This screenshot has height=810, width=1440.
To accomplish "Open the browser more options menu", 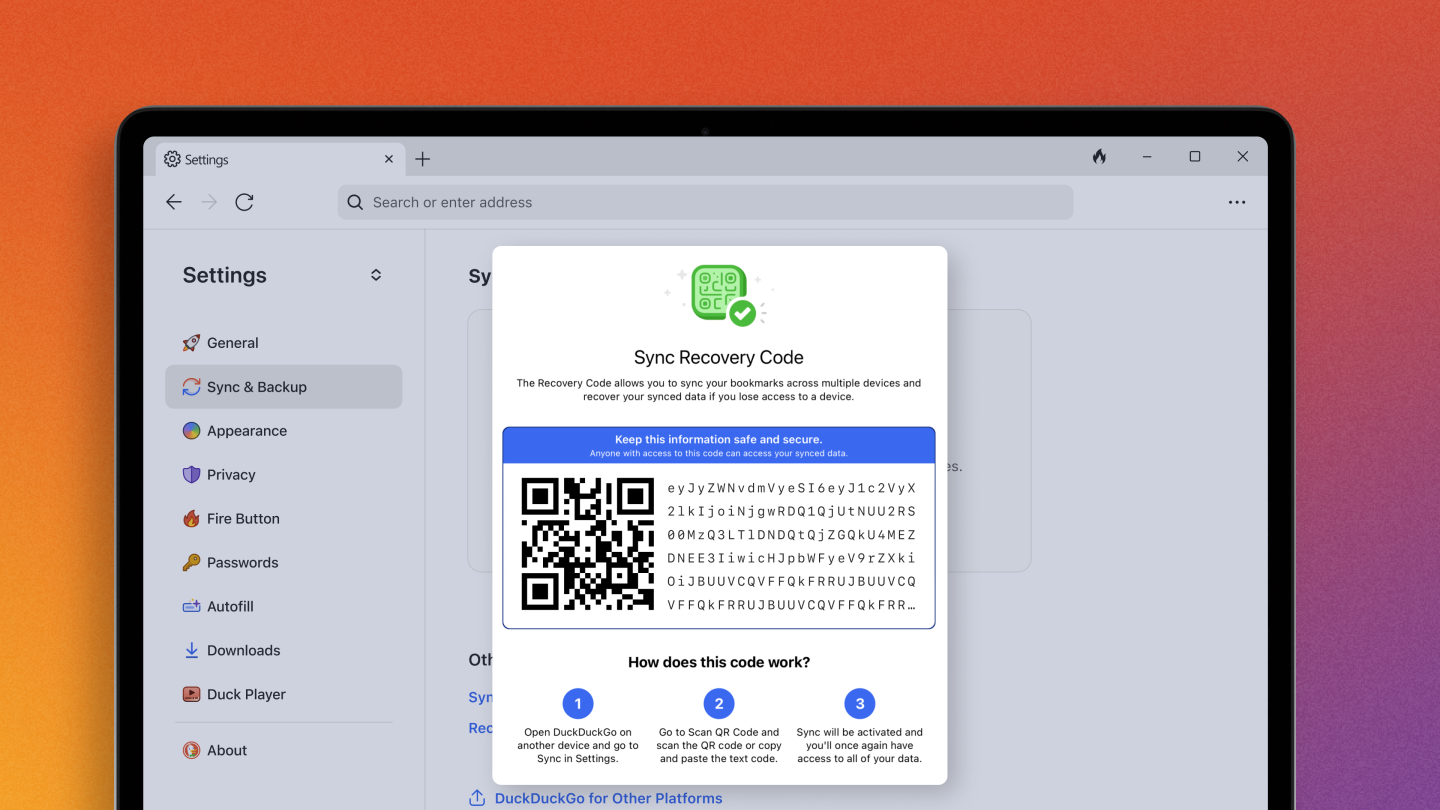I will 1237,202.
